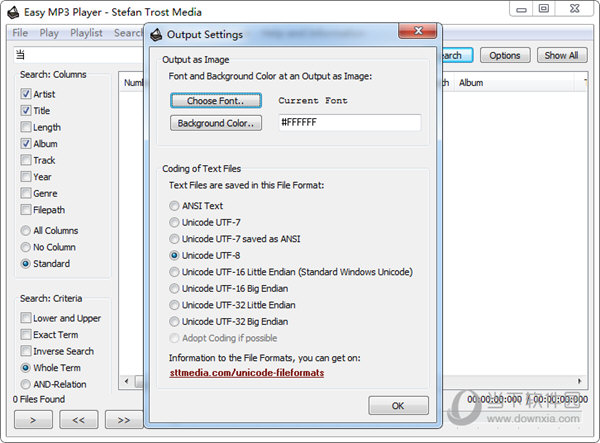Viewport: 600px width, 443px height.
Task: Select the ANSI Text radio option
Action: pos(196,206)
